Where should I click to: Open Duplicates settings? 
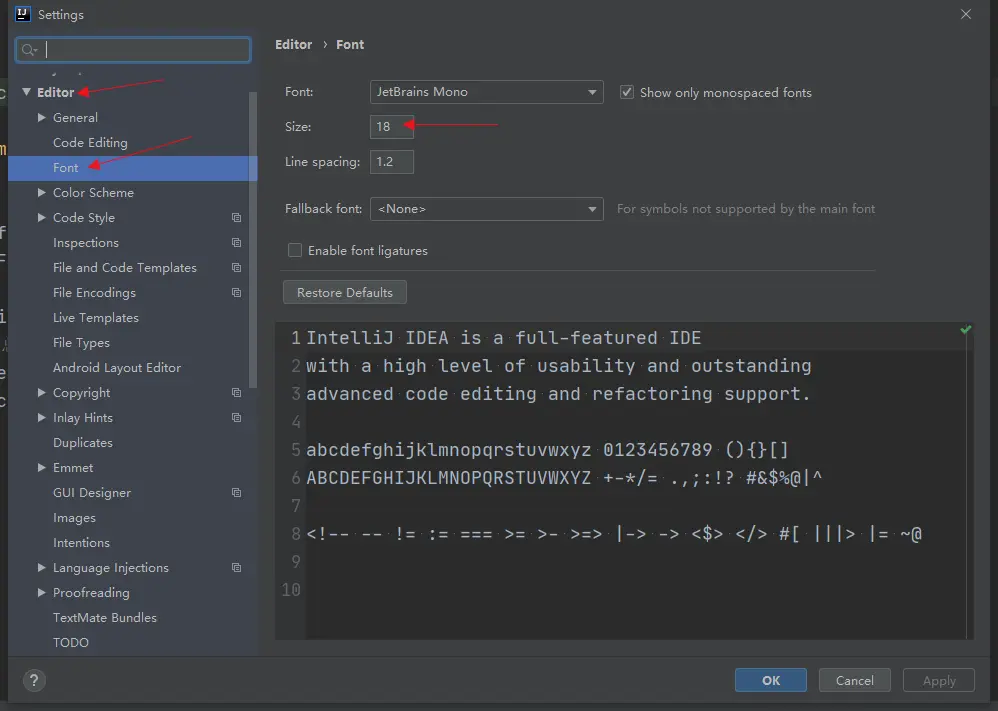tap(83, 442)
